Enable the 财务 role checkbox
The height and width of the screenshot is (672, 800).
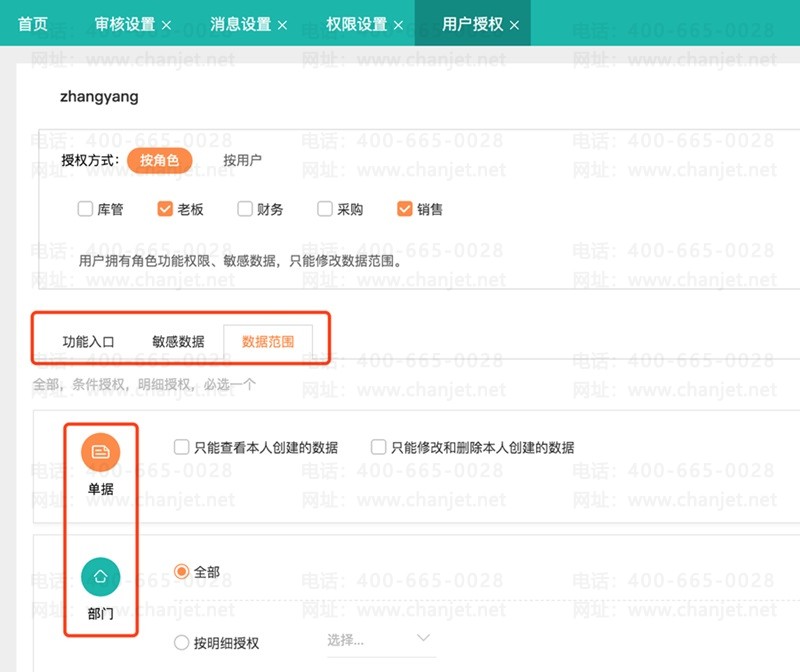(246, 209)
